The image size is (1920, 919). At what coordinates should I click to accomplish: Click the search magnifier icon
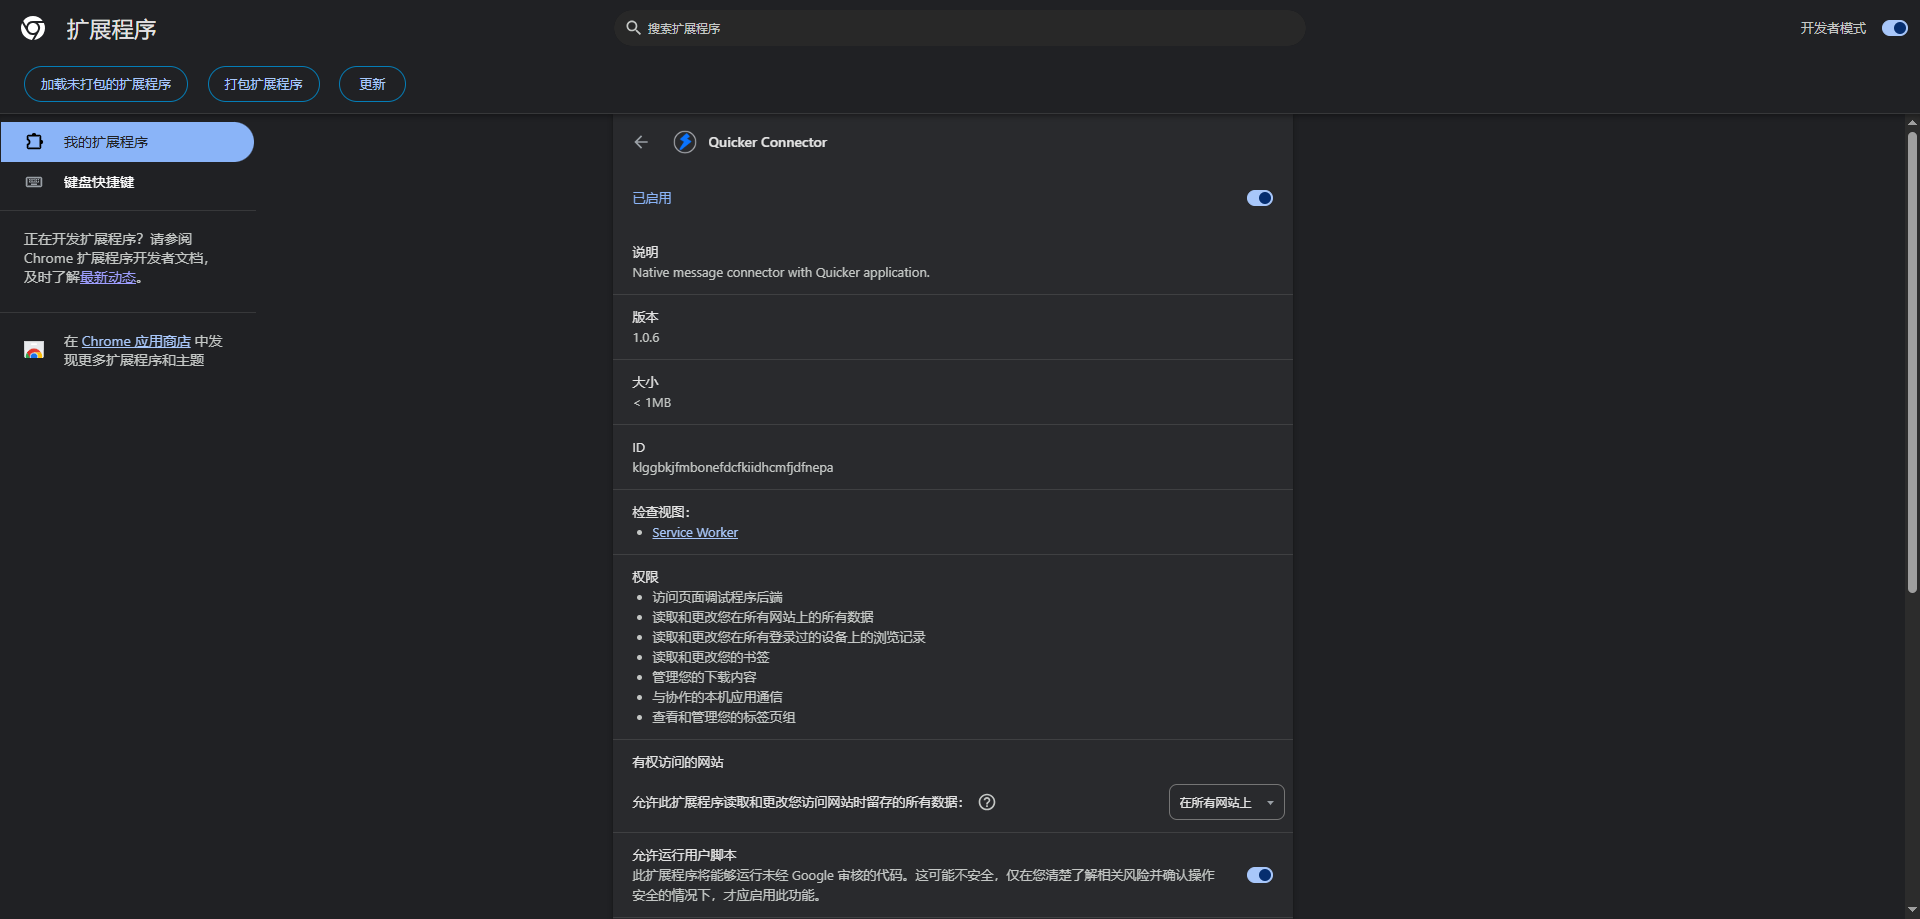(633, 28)
